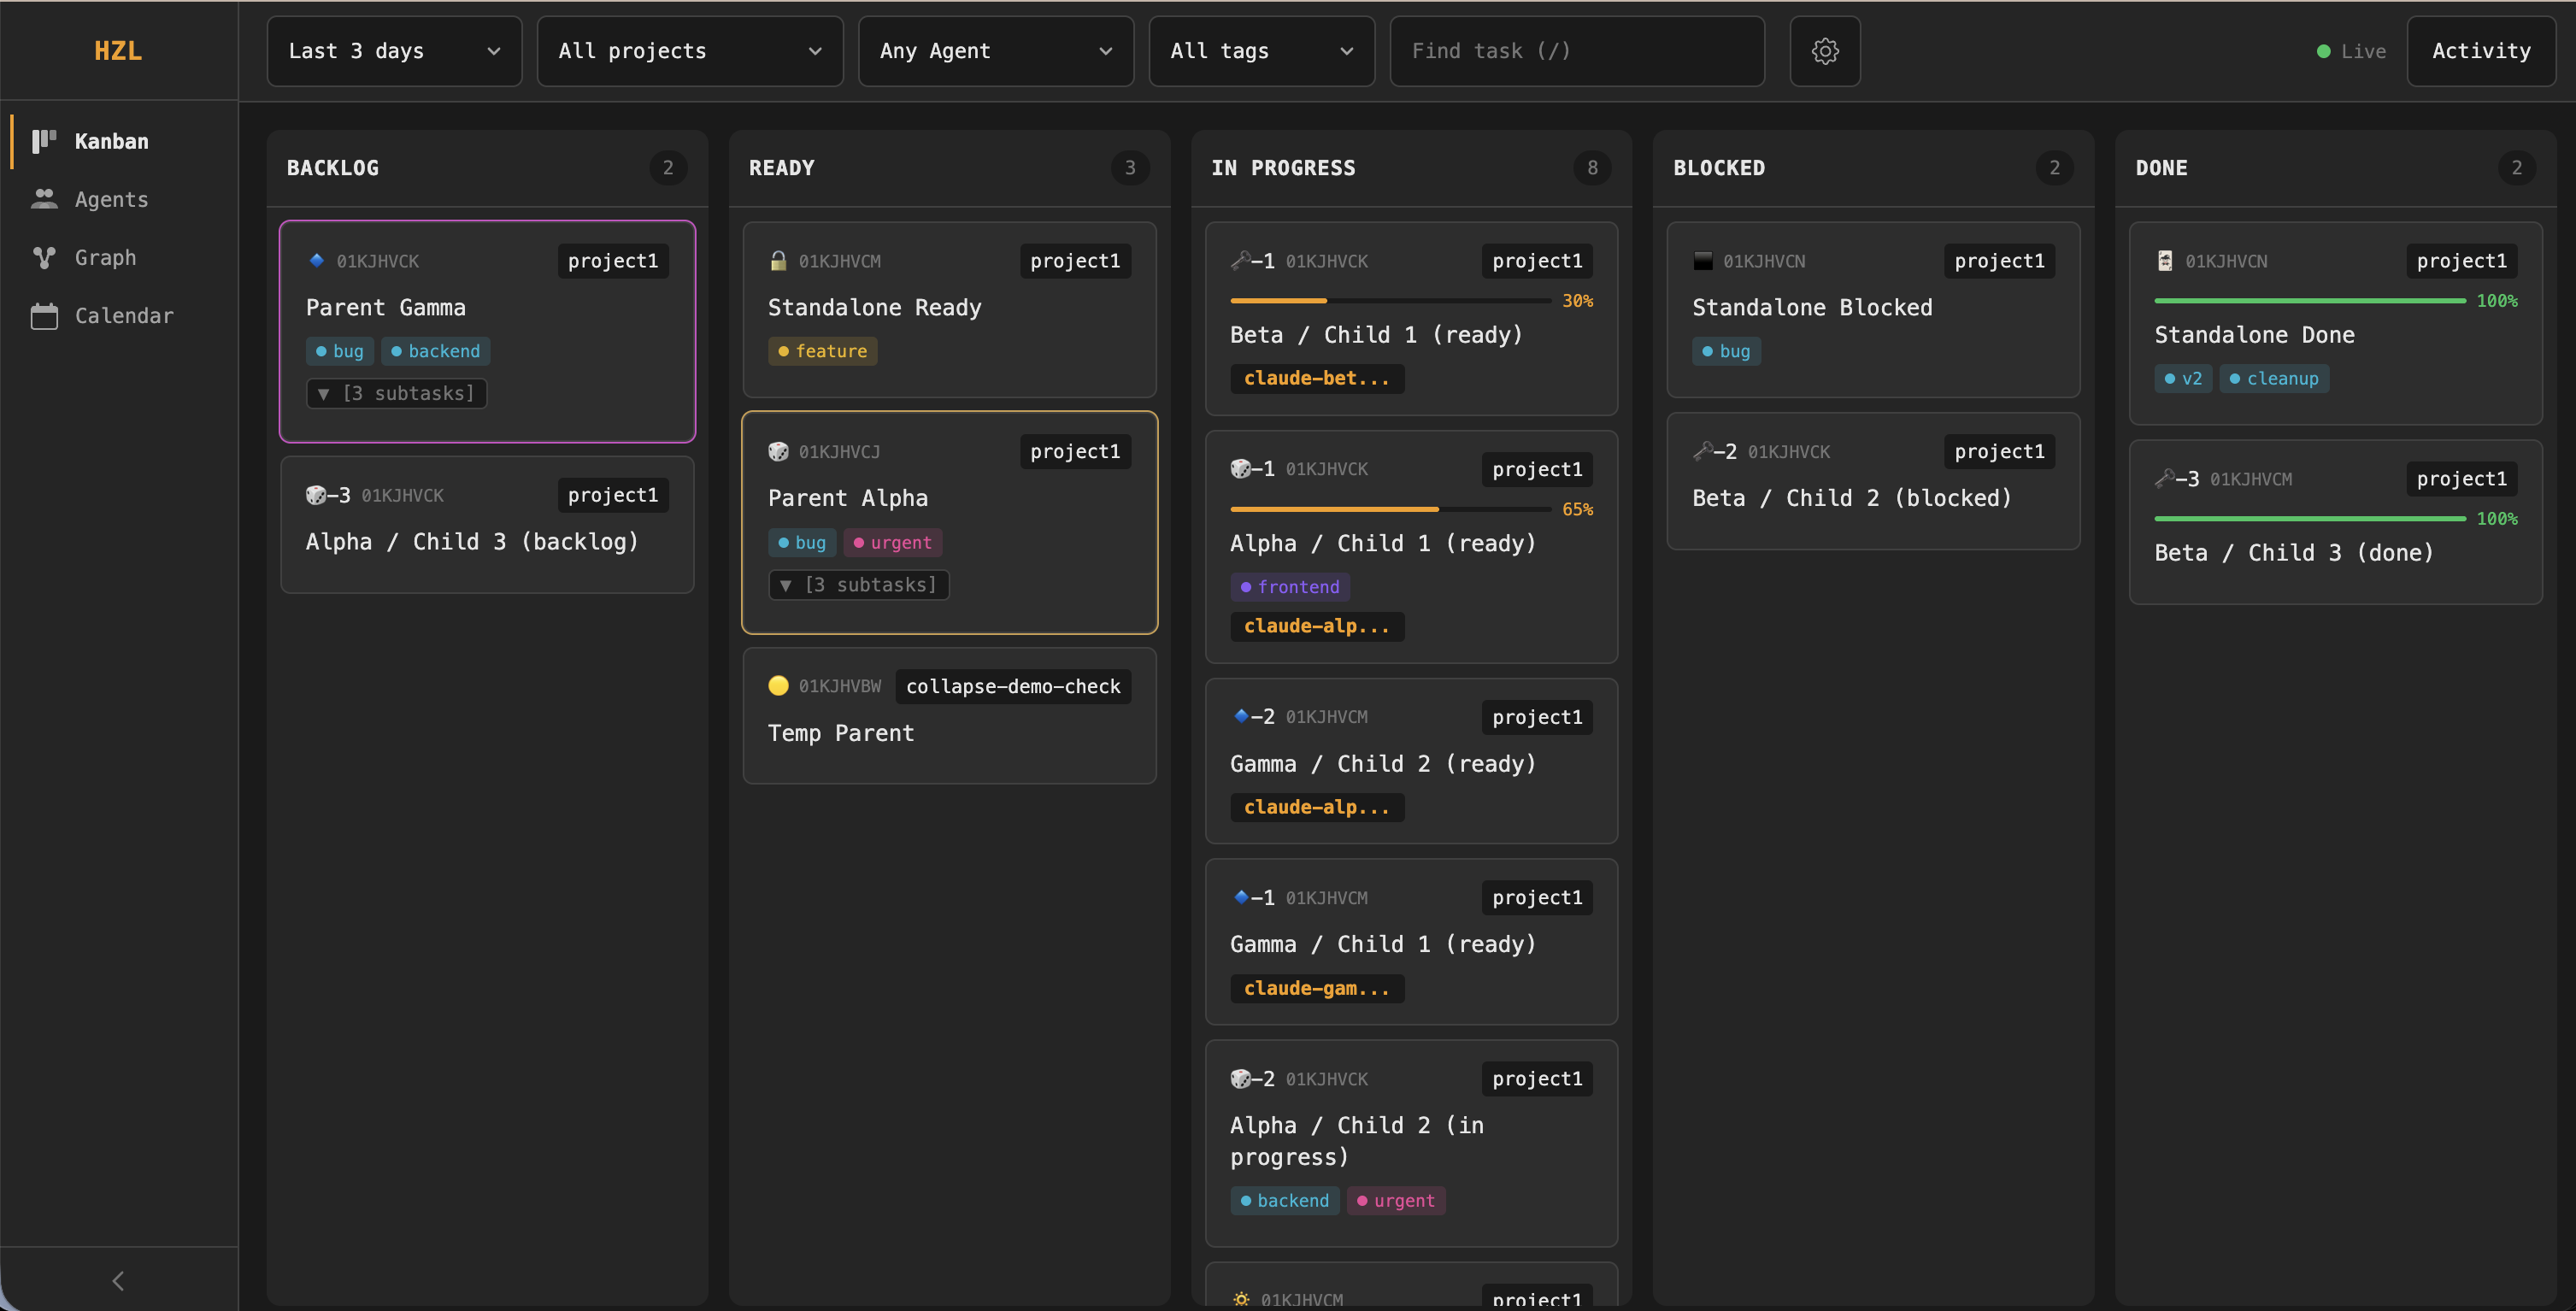Click the bug tag on Parent Alpha

coord(800,542)
